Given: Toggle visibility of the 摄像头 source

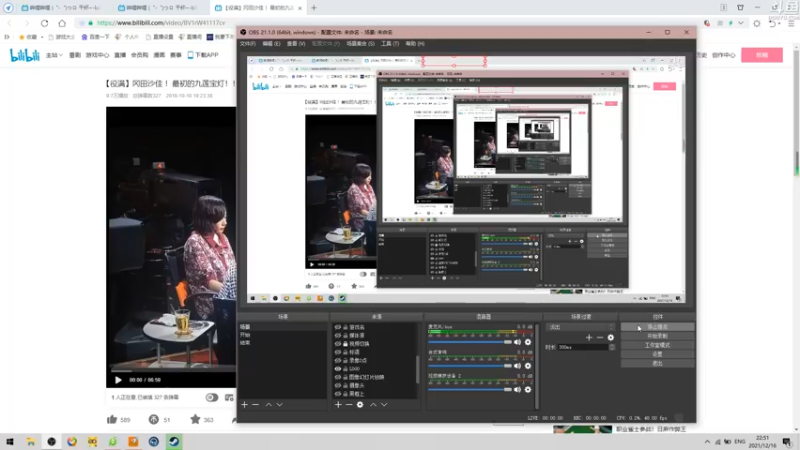Looking at the screenshot, I should point(337,385).
